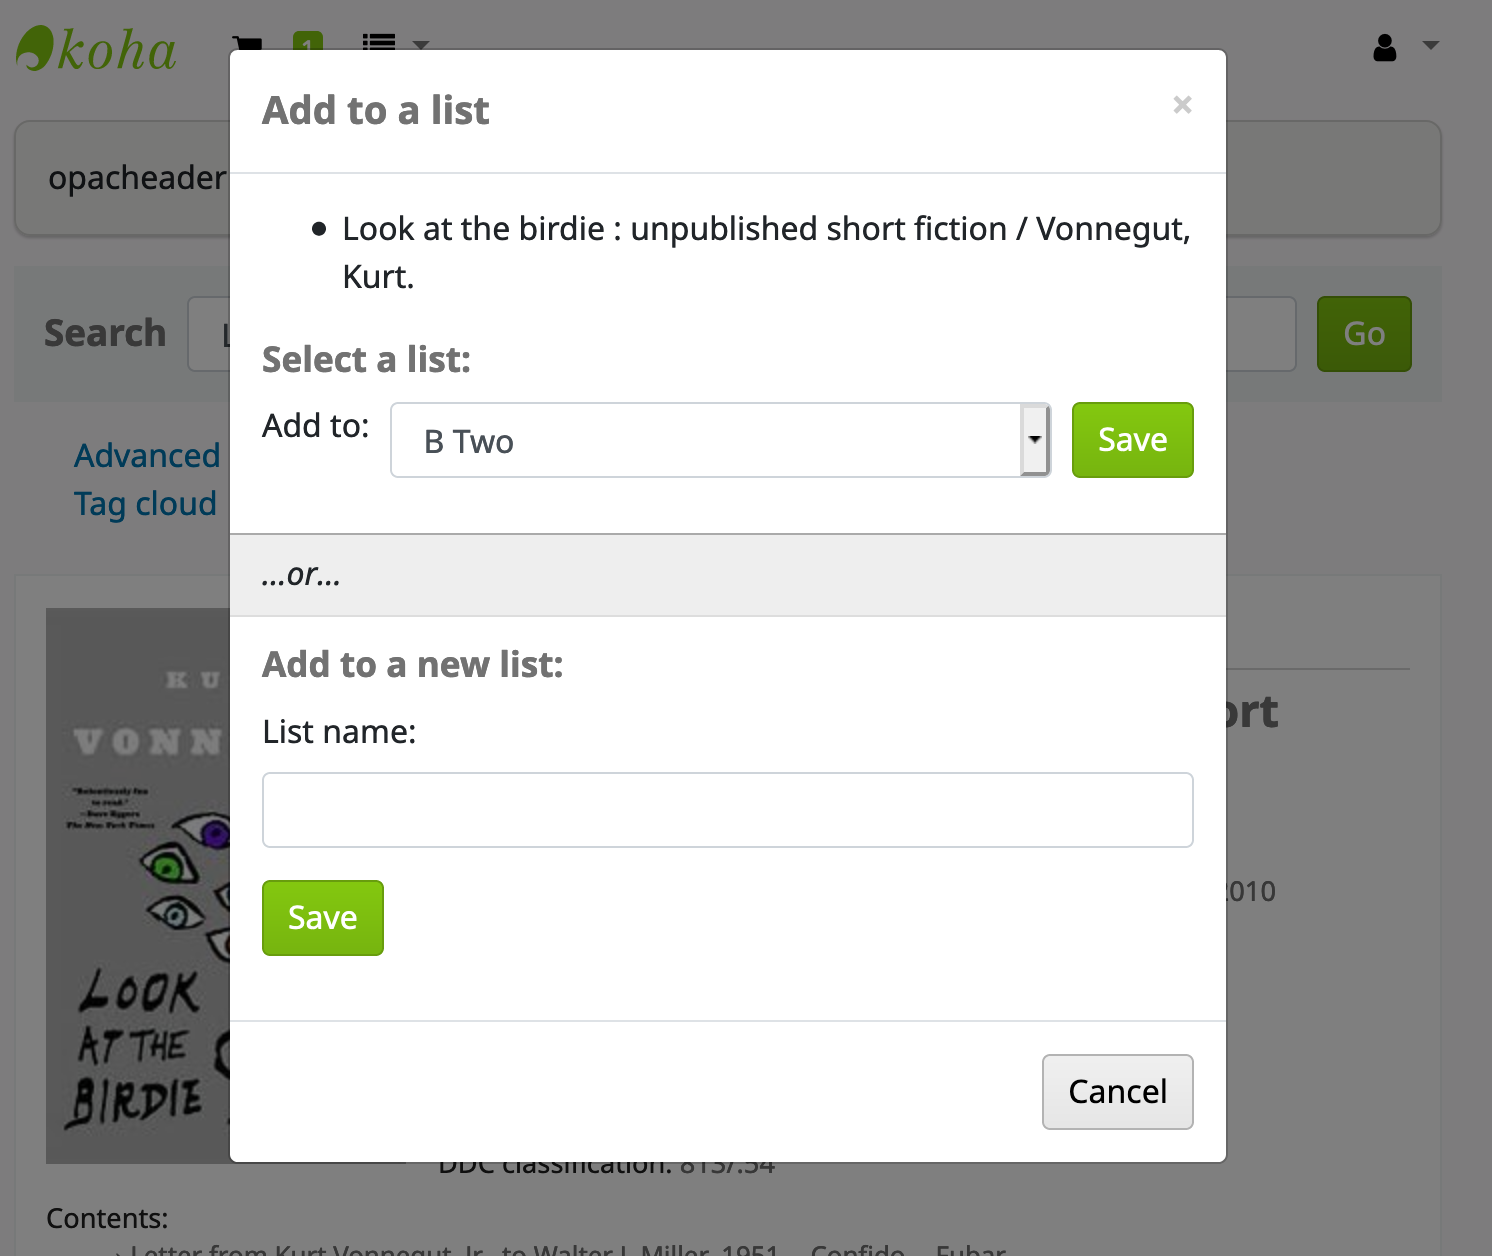Click the user account icon
1492x1256 pixels.
pyautogui.click(x=1385, y=47)
